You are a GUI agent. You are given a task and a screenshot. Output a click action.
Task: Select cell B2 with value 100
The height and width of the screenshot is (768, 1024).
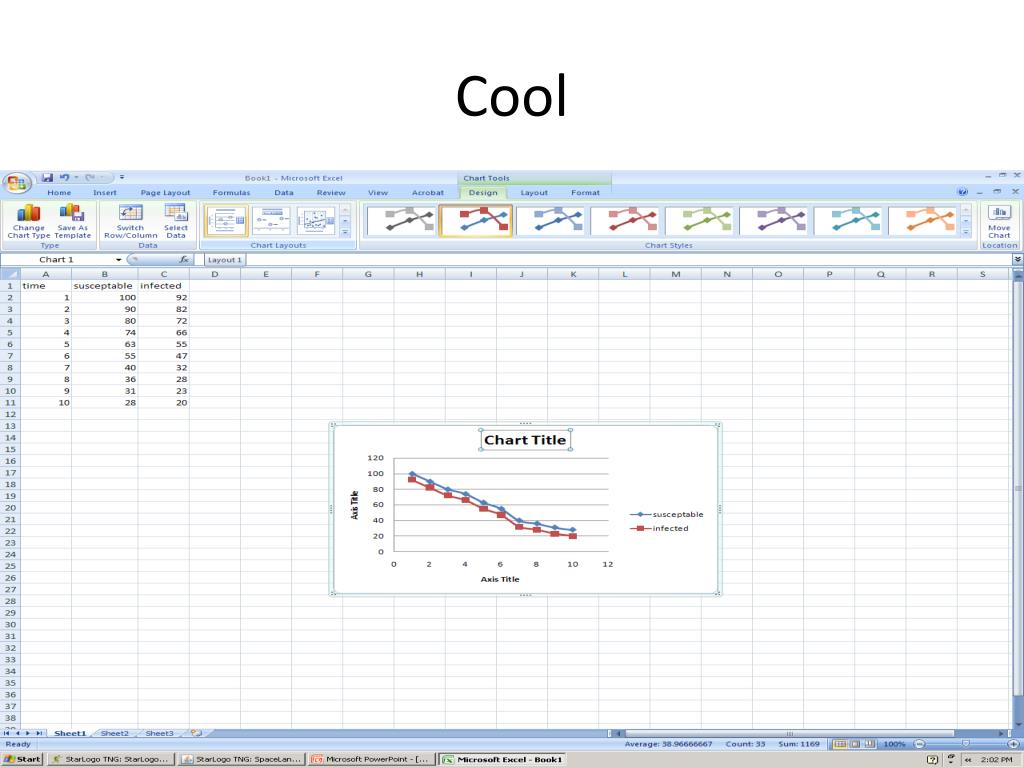pyautogui.click(x=104, y=297)
